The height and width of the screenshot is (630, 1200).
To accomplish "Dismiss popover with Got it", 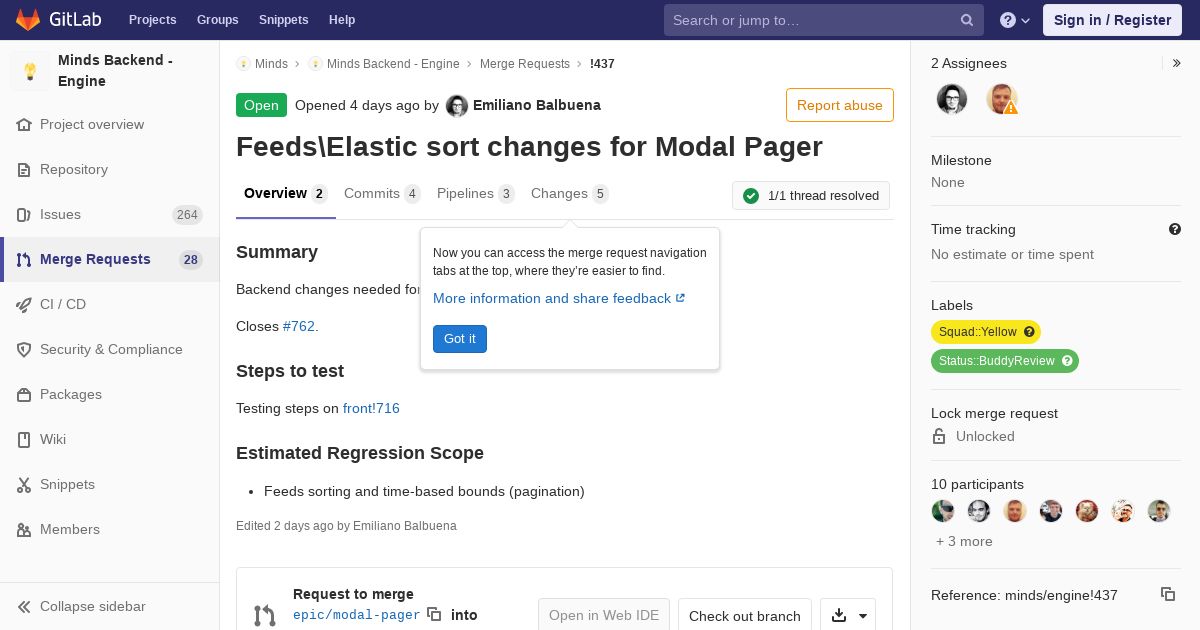I will (460, 339).
